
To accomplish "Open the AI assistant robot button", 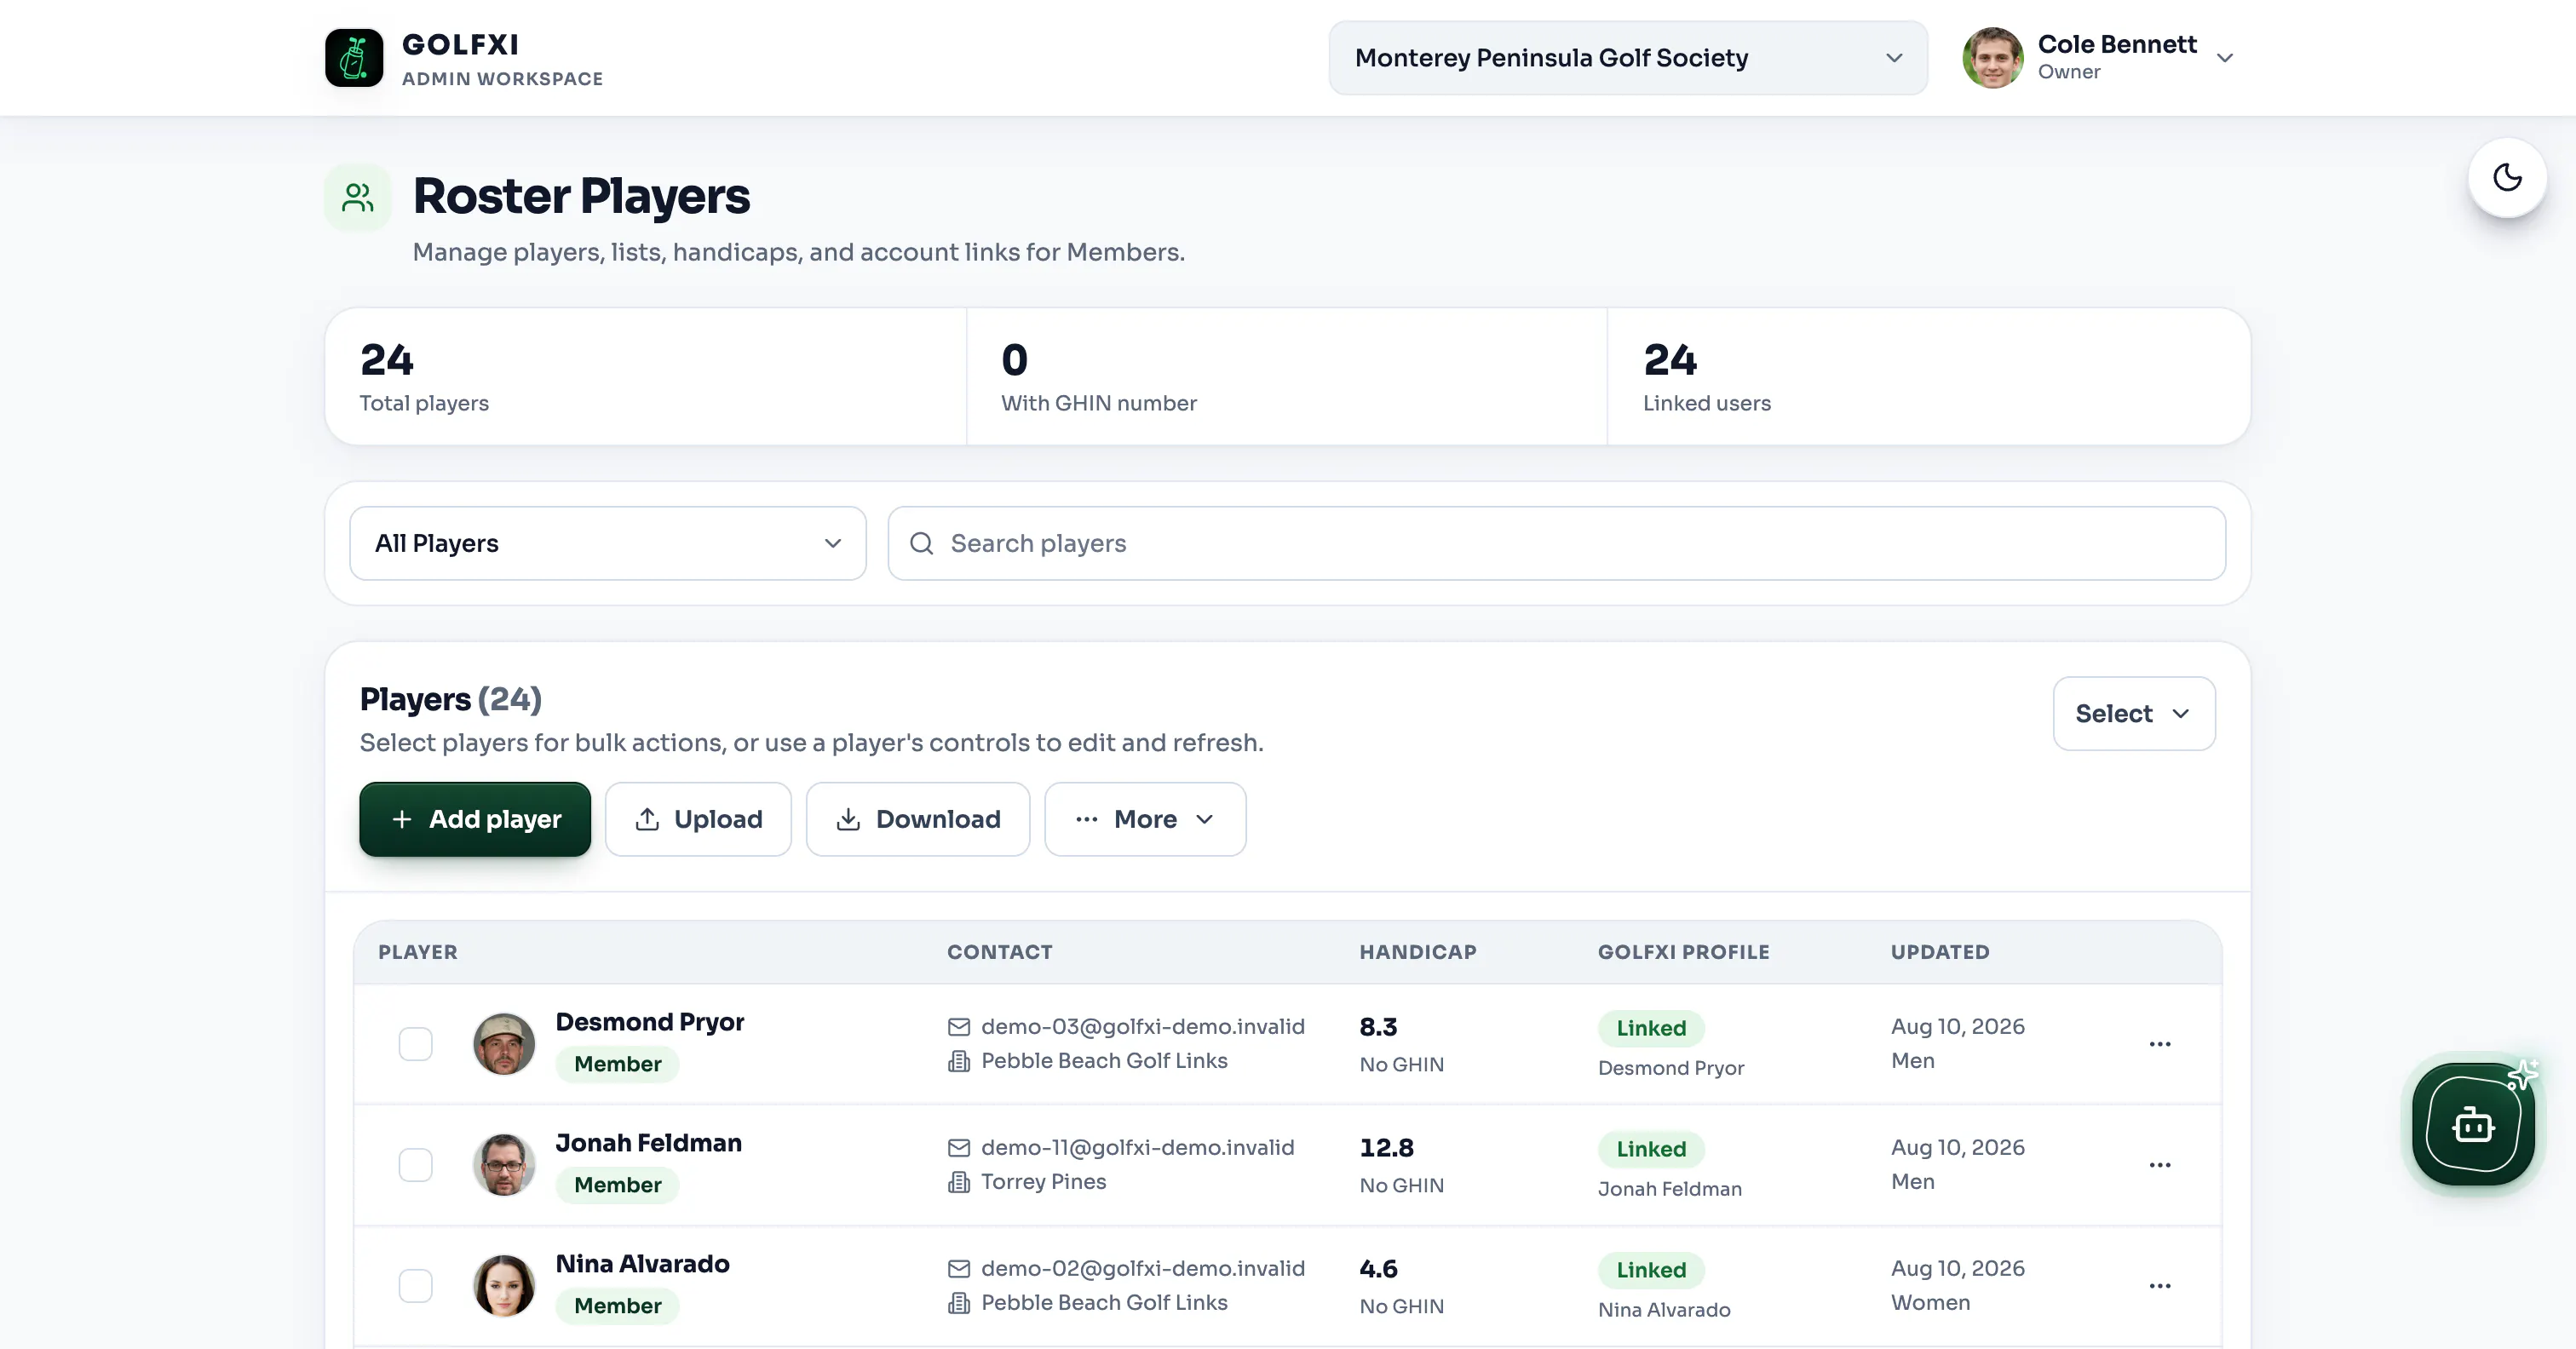I will tap(2473, 1124).
